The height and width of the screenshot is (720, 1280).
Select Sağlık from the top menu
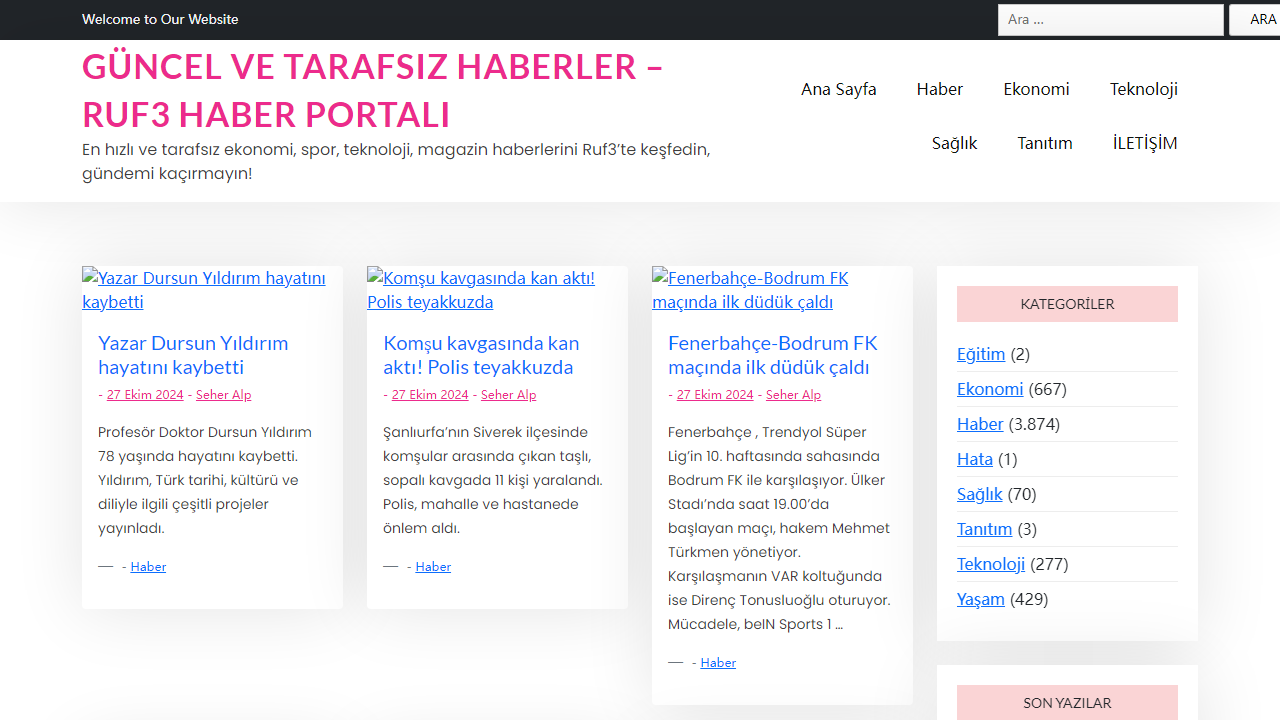(953, 143)
